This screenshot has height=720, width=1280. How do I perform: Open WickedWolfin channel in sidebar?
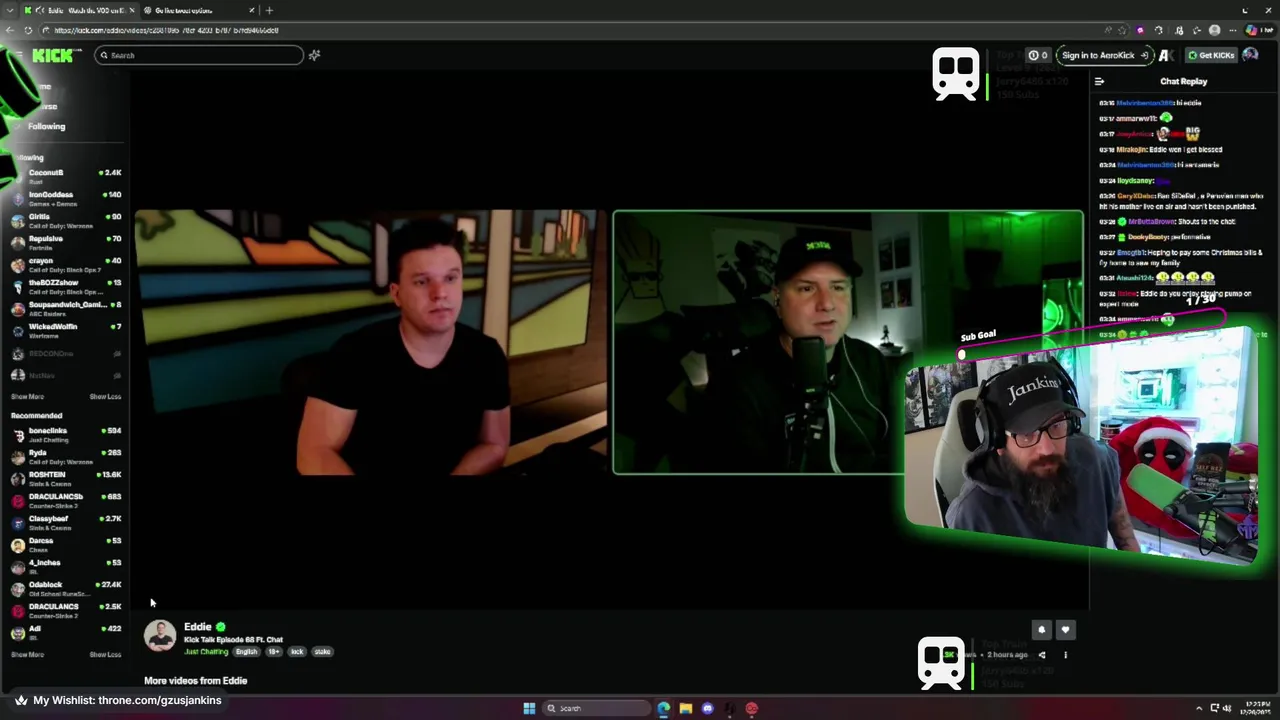(x=66, y=330)
